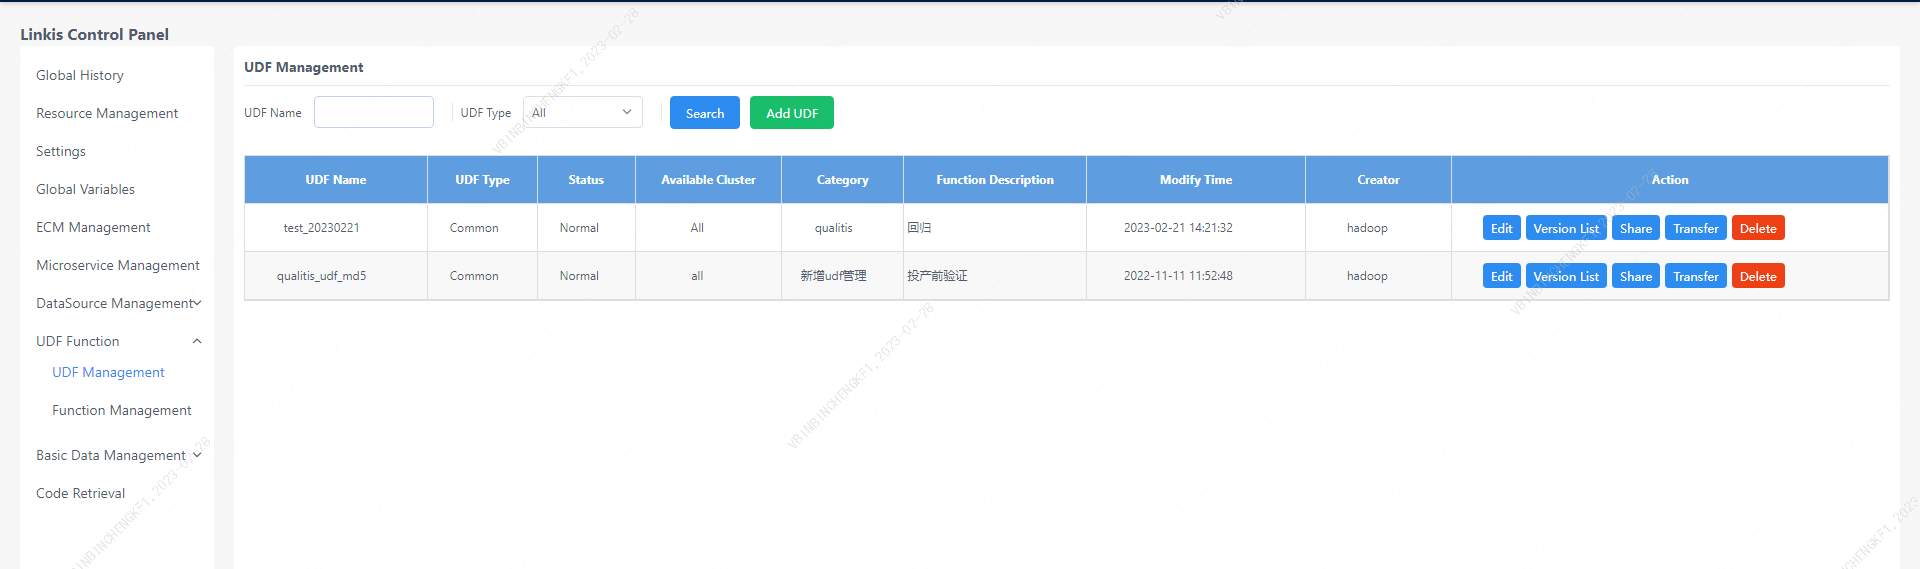
Task: Open Version List for qualitis_udf_md5
Action: pos(1565,276)
